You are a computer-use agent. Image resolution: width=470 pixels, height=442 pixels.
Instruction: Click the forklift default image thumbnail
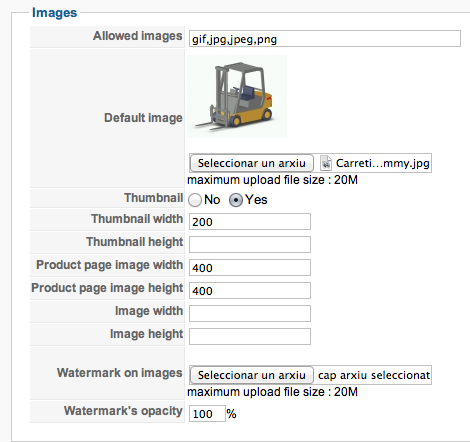pyautogui.click(x=237, y=97)
